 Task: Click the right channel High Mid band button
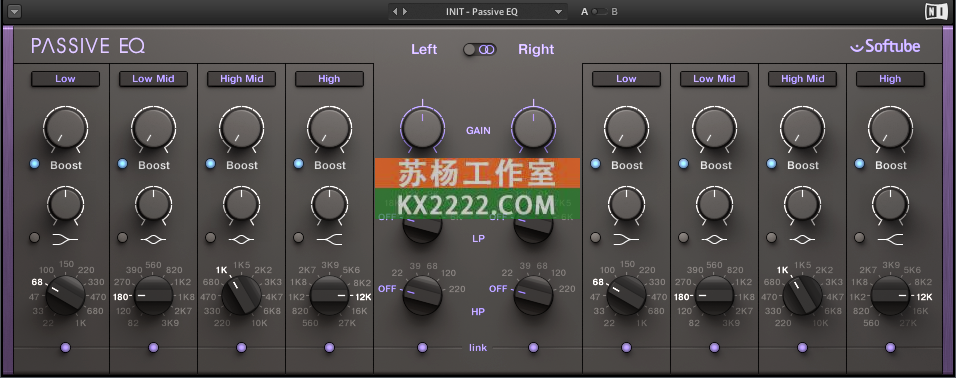point(802,79)
